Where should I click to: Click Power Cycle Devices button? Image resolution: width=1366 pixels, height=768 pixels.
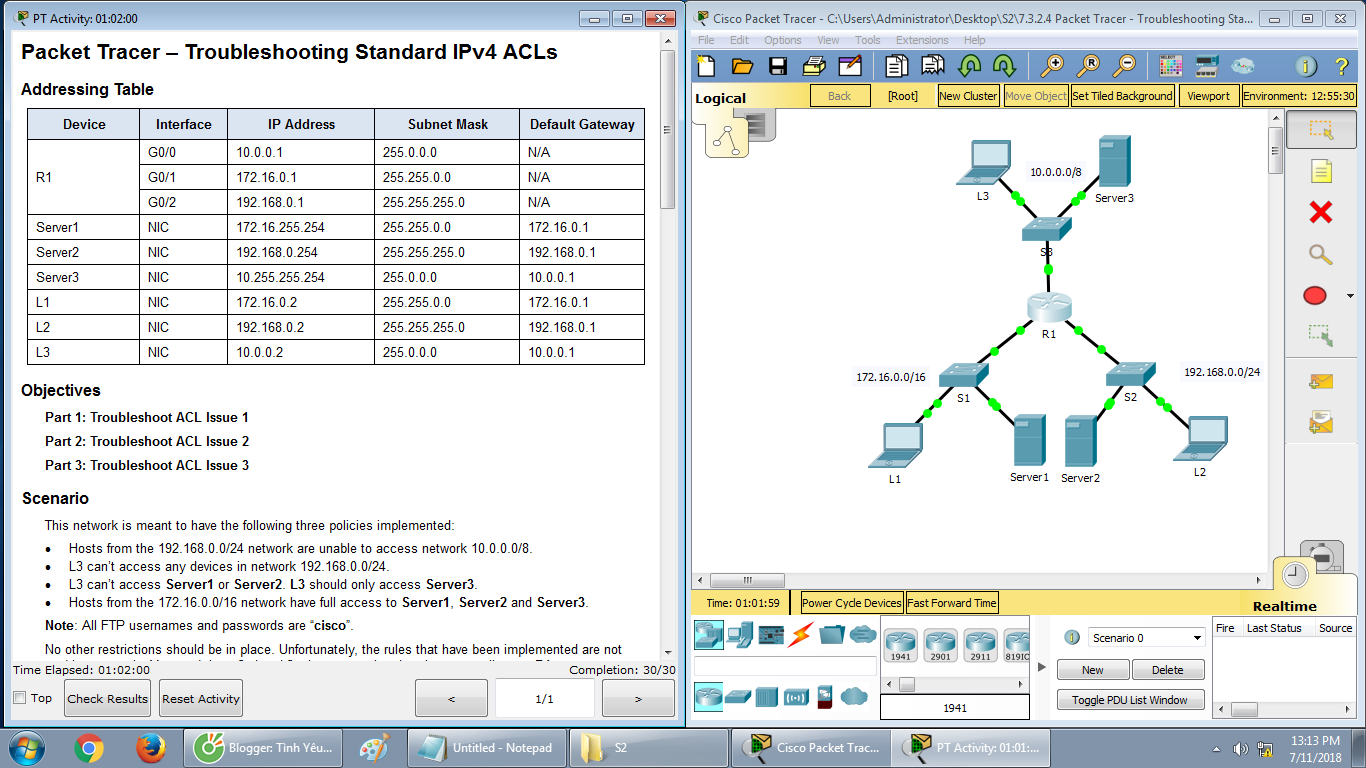852,603
